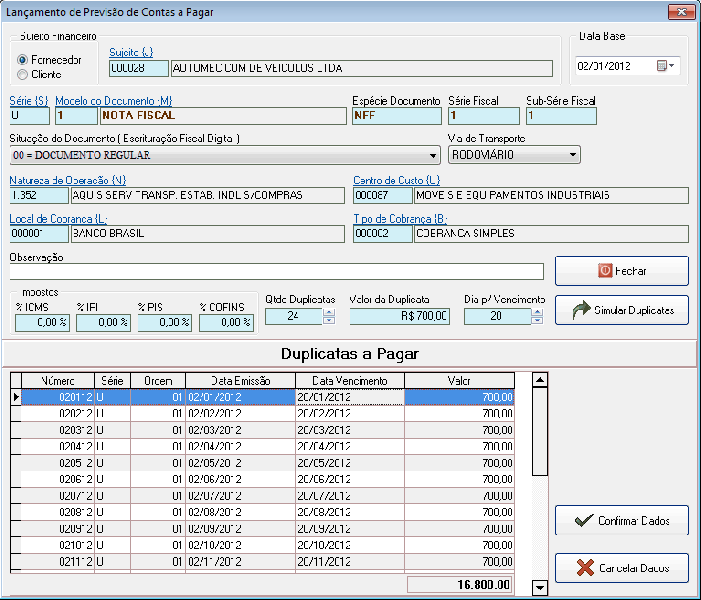The height and width of the screenshot is (600, 701).
Task: Click due date 20/10/2012
Action: [350, 545]
